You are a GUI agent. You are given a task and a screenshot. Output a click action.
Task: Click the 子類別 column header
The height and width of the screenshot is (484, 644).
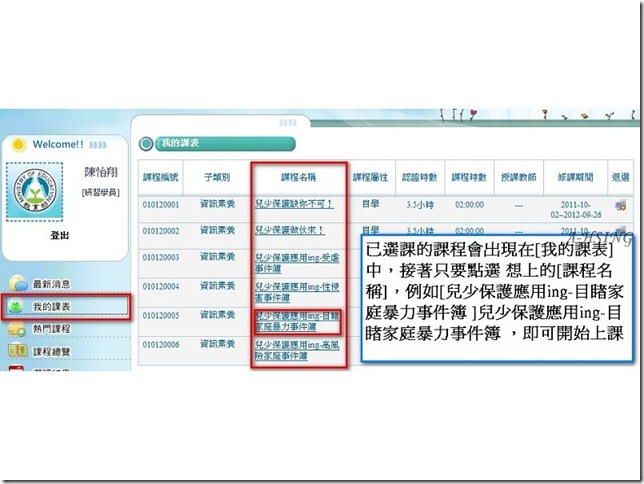[217, 177]
